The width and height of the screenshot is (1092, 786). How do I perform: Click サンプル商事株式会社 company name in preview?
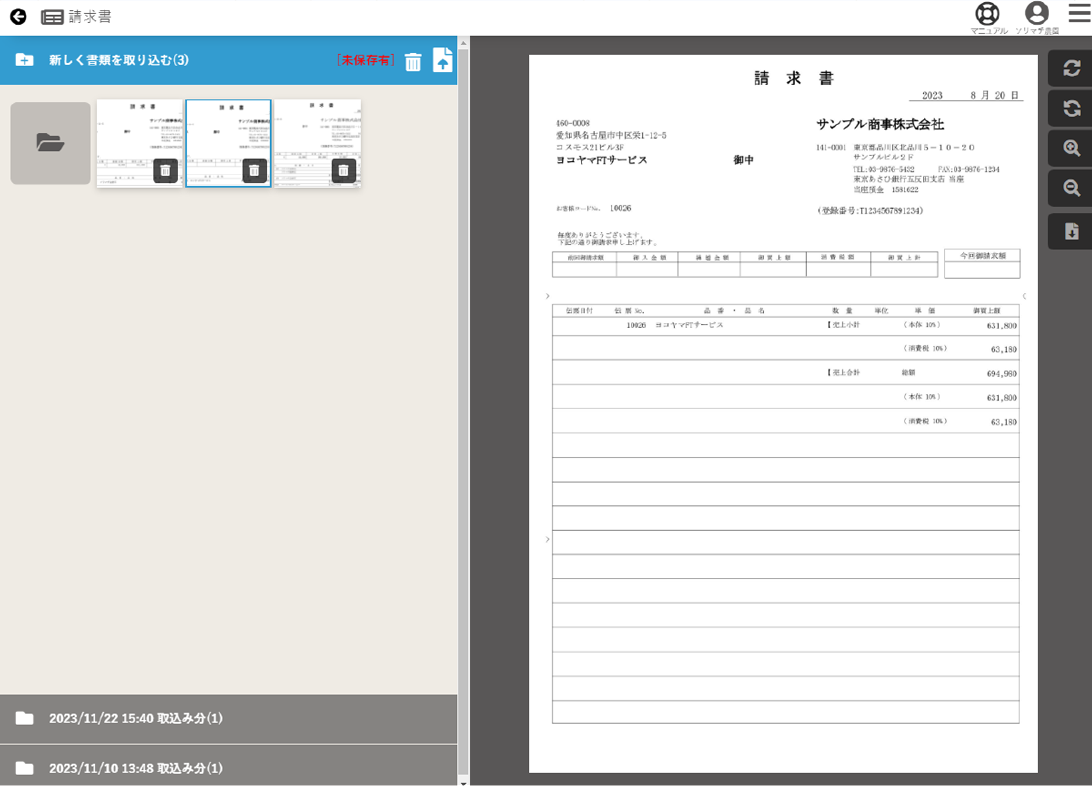(x=880, y=125)
